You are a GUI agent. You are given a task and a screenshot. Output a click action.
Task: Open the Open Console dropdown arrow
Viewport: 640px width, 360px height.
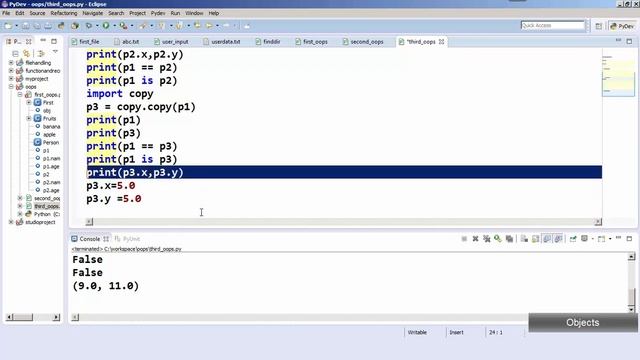(x=610, y=239)
